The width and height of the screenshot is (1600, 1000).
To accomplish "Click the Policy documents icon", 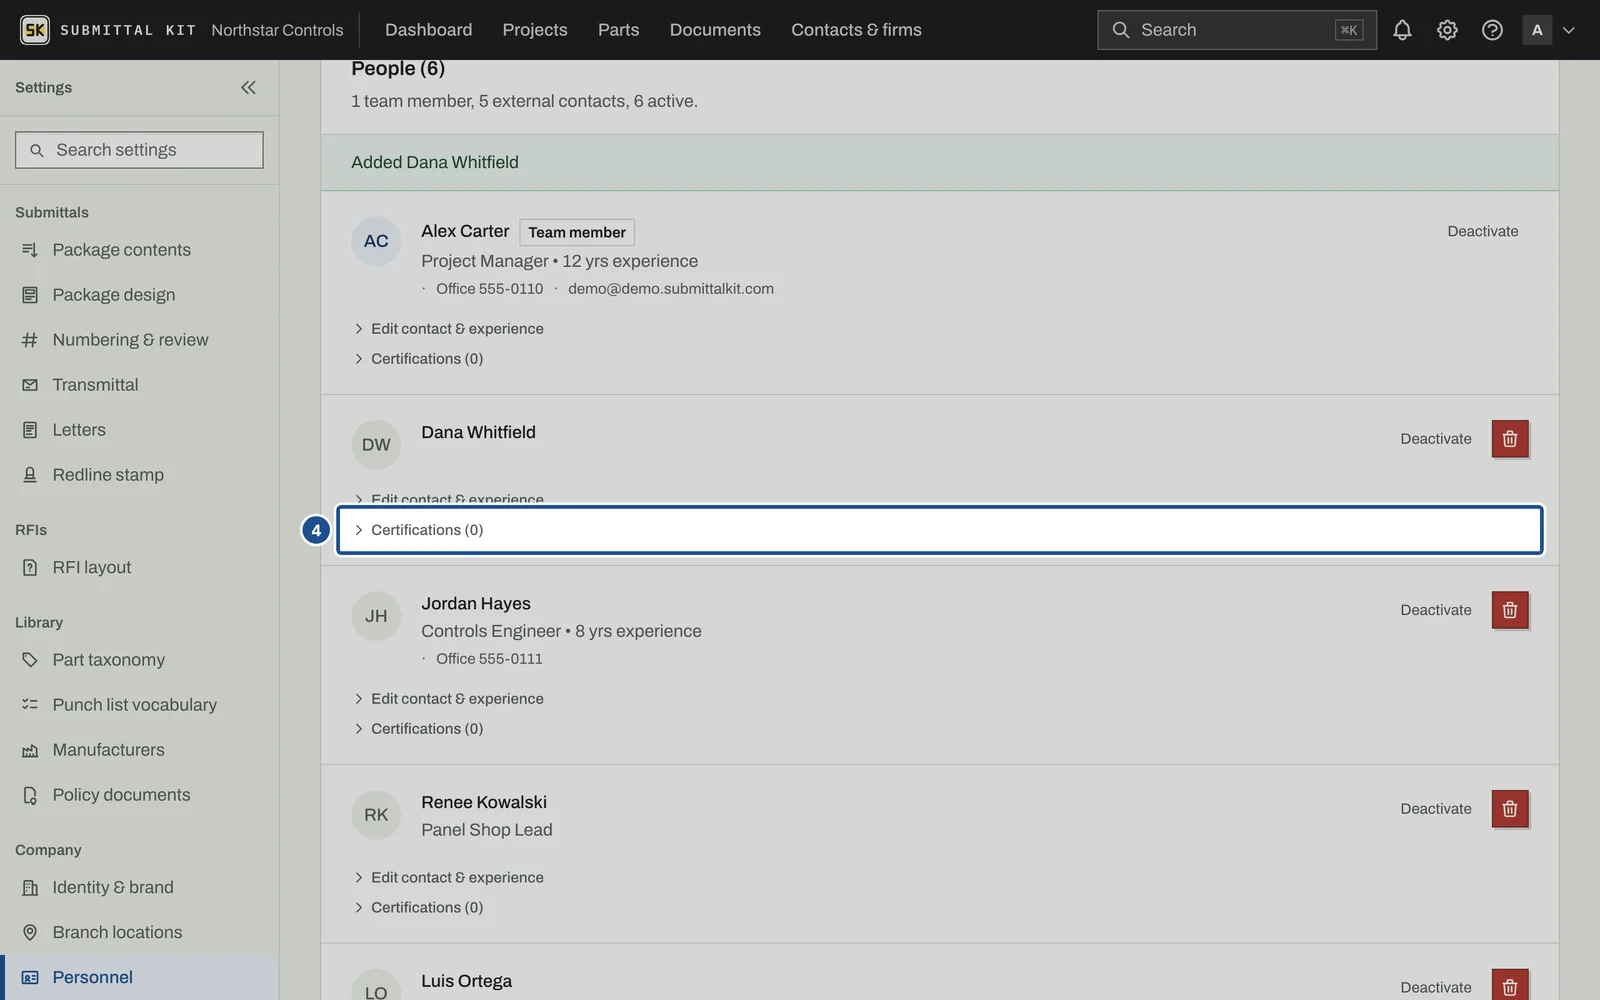I will 30,795.
